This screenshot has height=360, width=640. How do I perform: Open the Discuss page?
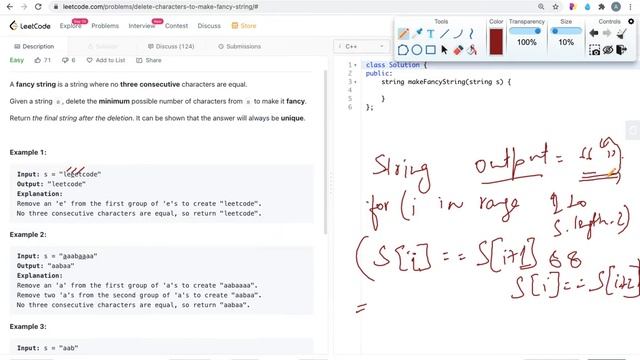pos(209,26)
